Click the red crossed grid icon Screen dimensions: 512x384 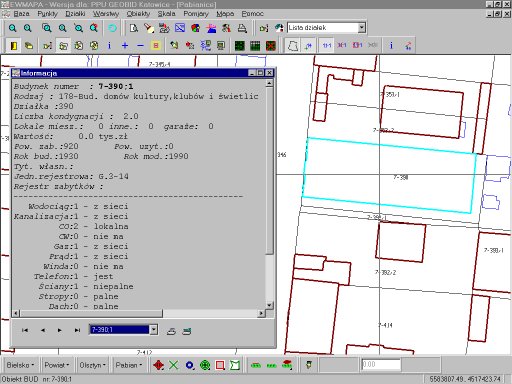tap(271, 45)
